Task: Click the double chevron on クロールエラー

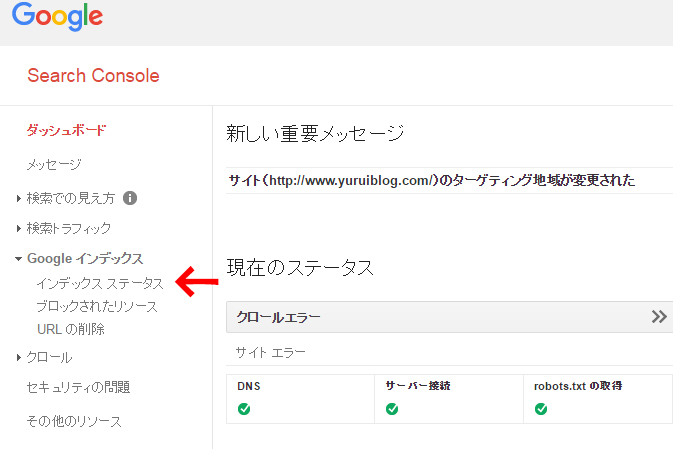Action: (x=659, y=317)
